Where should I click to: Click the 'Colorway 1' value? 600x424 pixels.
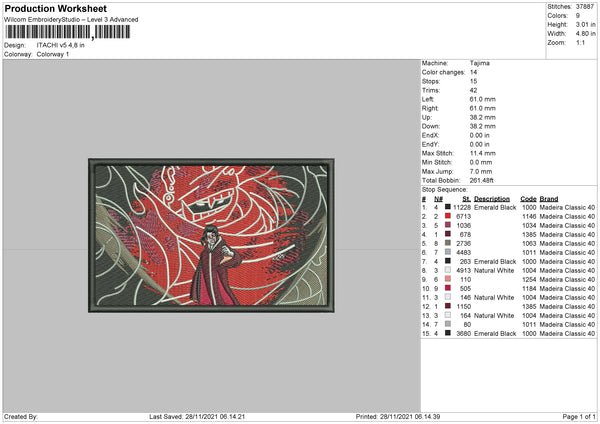coord(53,54)
